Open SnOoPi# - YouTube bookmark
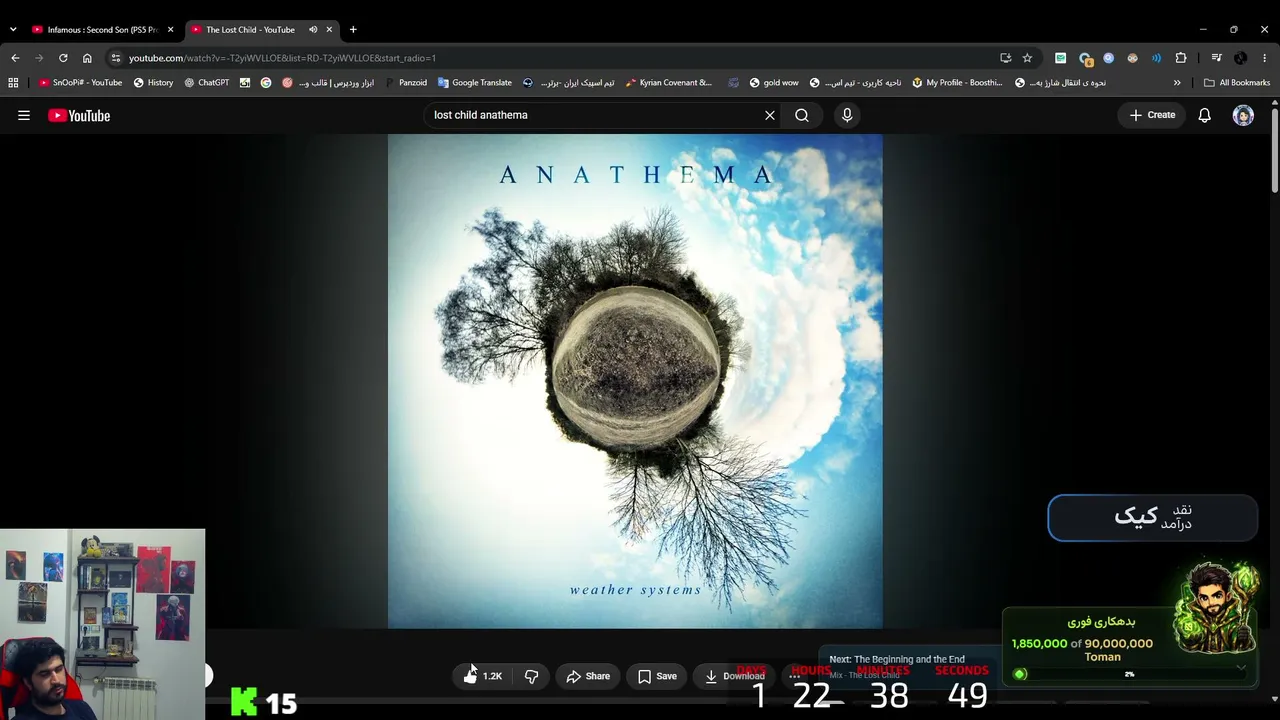1280x720 pixels. click(80, 83)
